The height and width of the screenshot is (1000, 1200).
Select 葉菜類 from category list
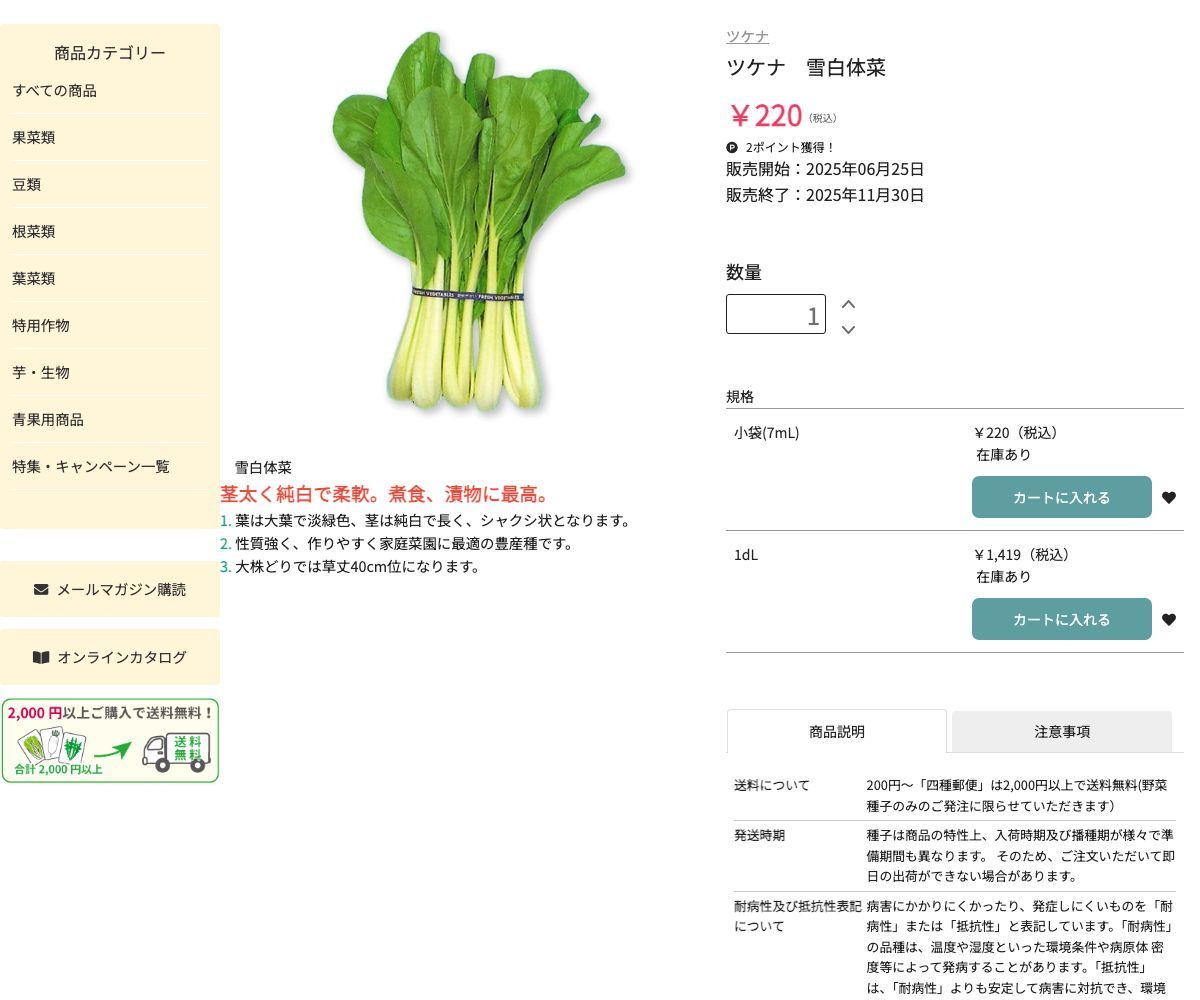34,279
